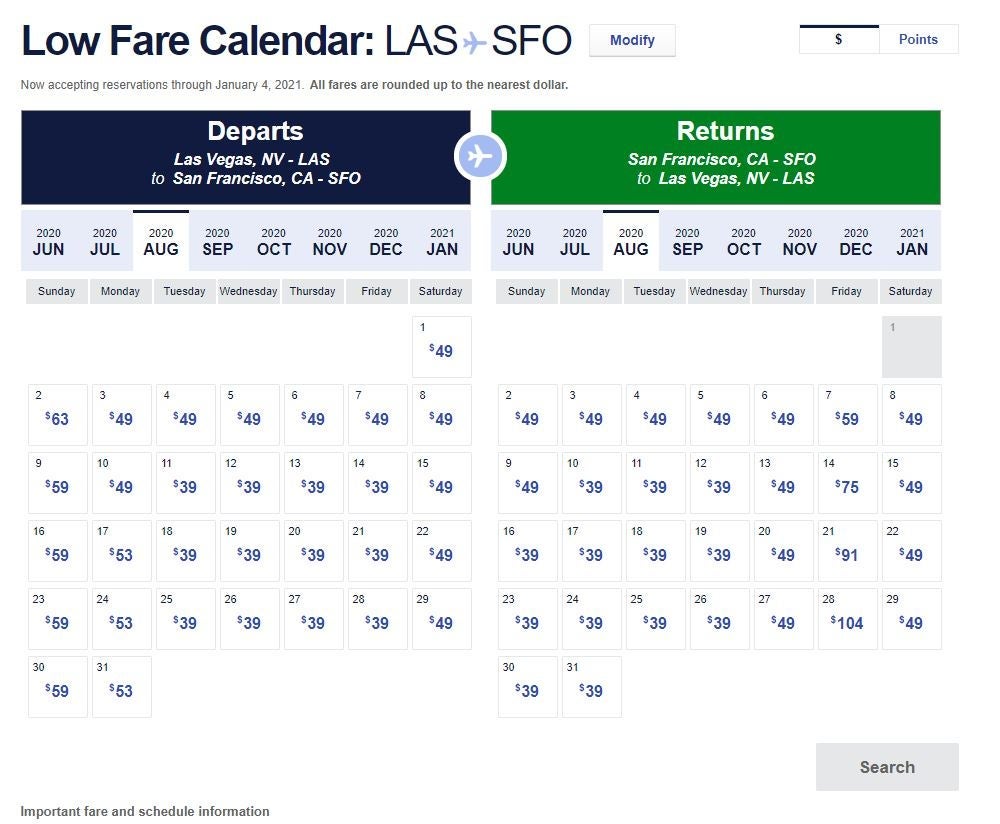Open DEC 2020 tab under Returns
Image resolution: width=1000 pixels, height=824 pixels.
tap(855, 242)
